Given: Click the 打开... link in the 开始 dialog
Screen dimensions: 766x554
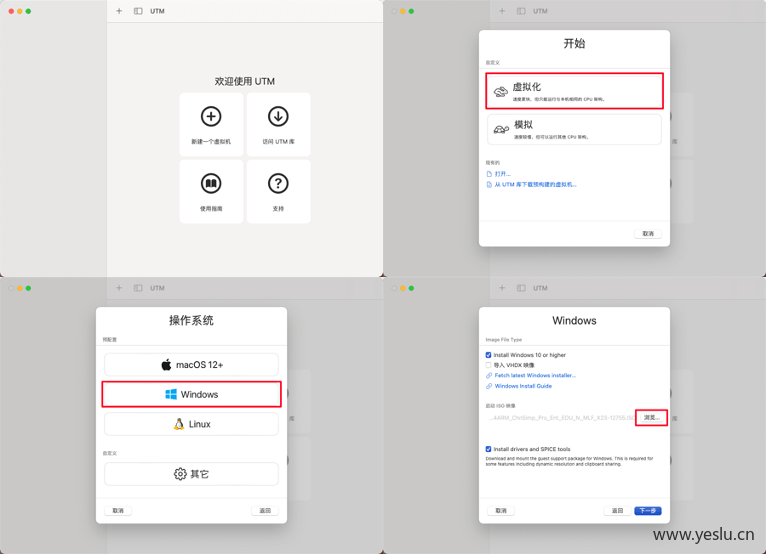Looking at the screenshot, I should (499, 174).
